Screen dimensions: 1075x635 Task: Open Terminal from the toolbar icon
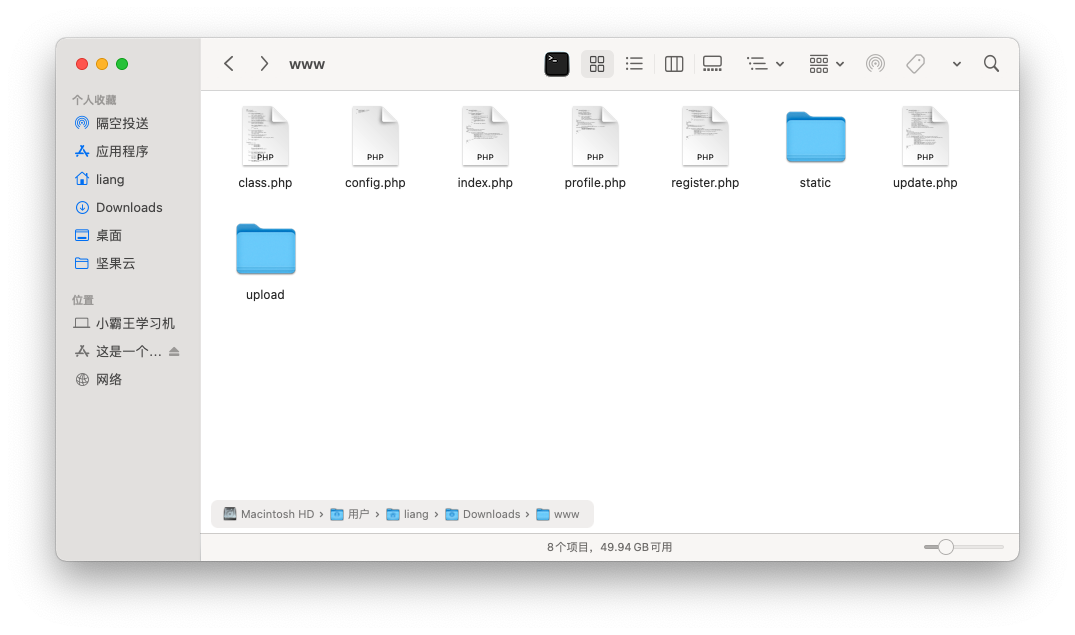pyautogui.click(x=557, y=64)
